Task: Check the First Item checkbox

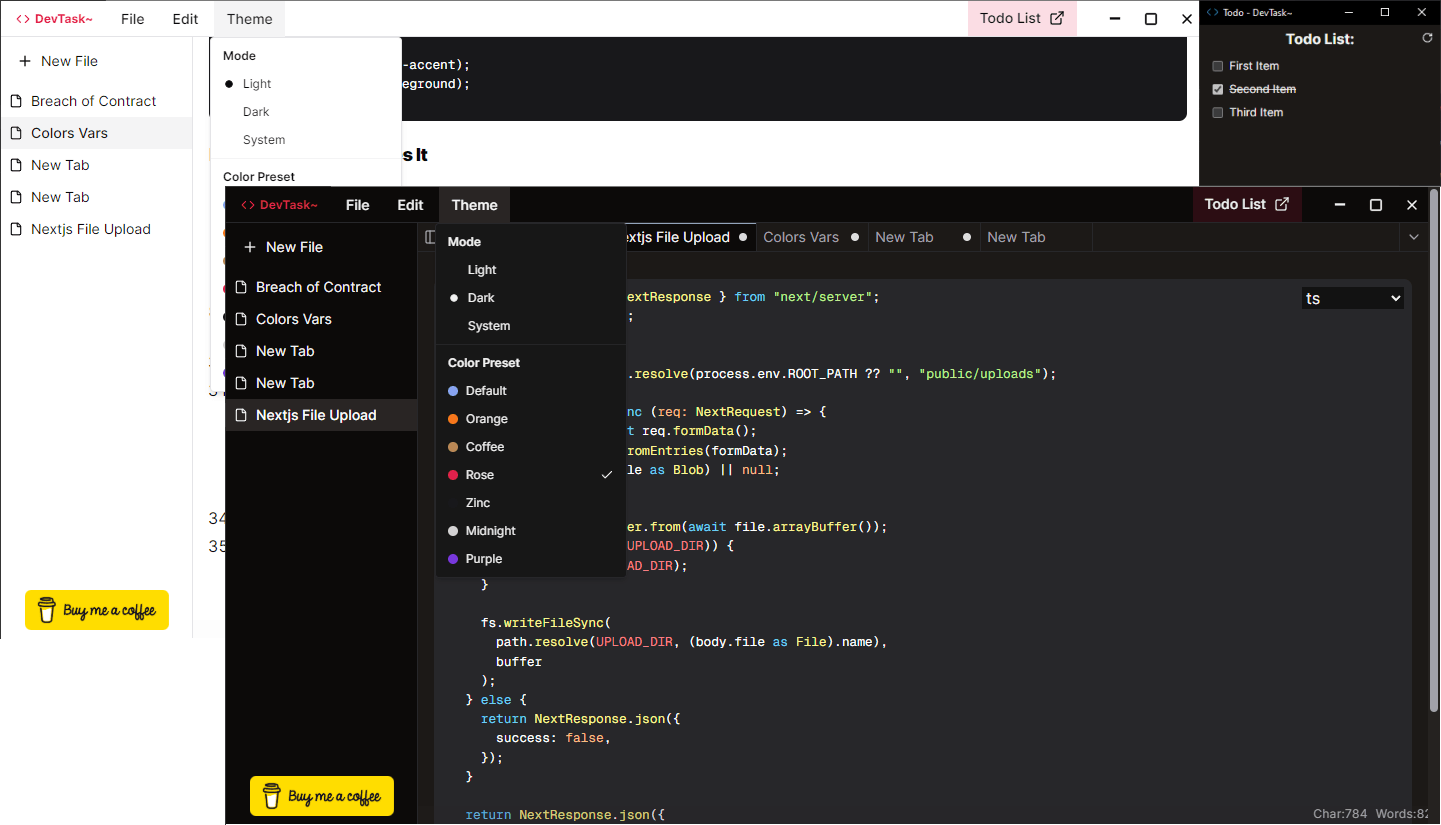Action: tap(1218, 66)
